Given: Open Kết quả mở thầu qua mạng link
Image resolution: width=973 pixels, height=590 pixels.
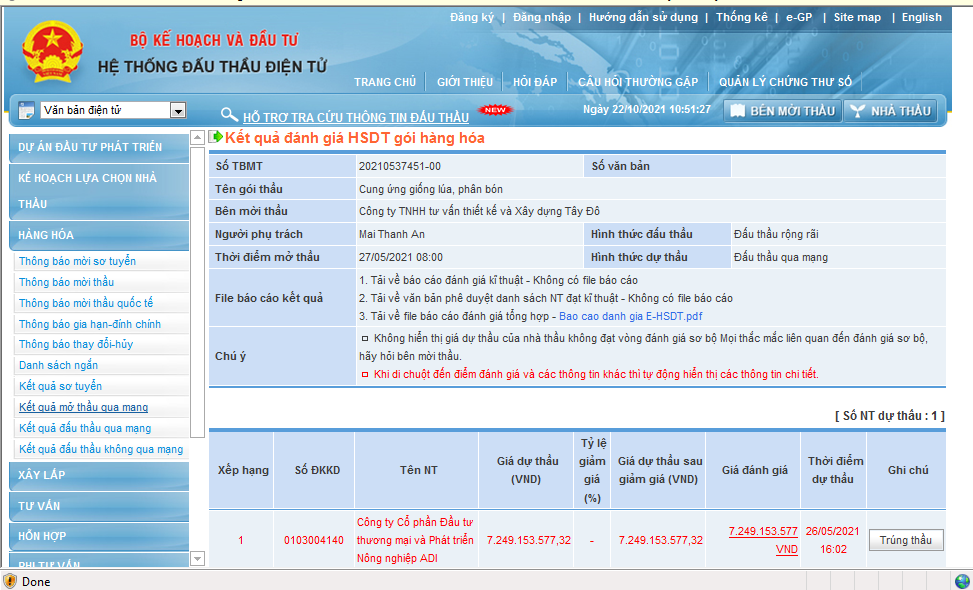Looking at the screenshot, I should [83, 407].
